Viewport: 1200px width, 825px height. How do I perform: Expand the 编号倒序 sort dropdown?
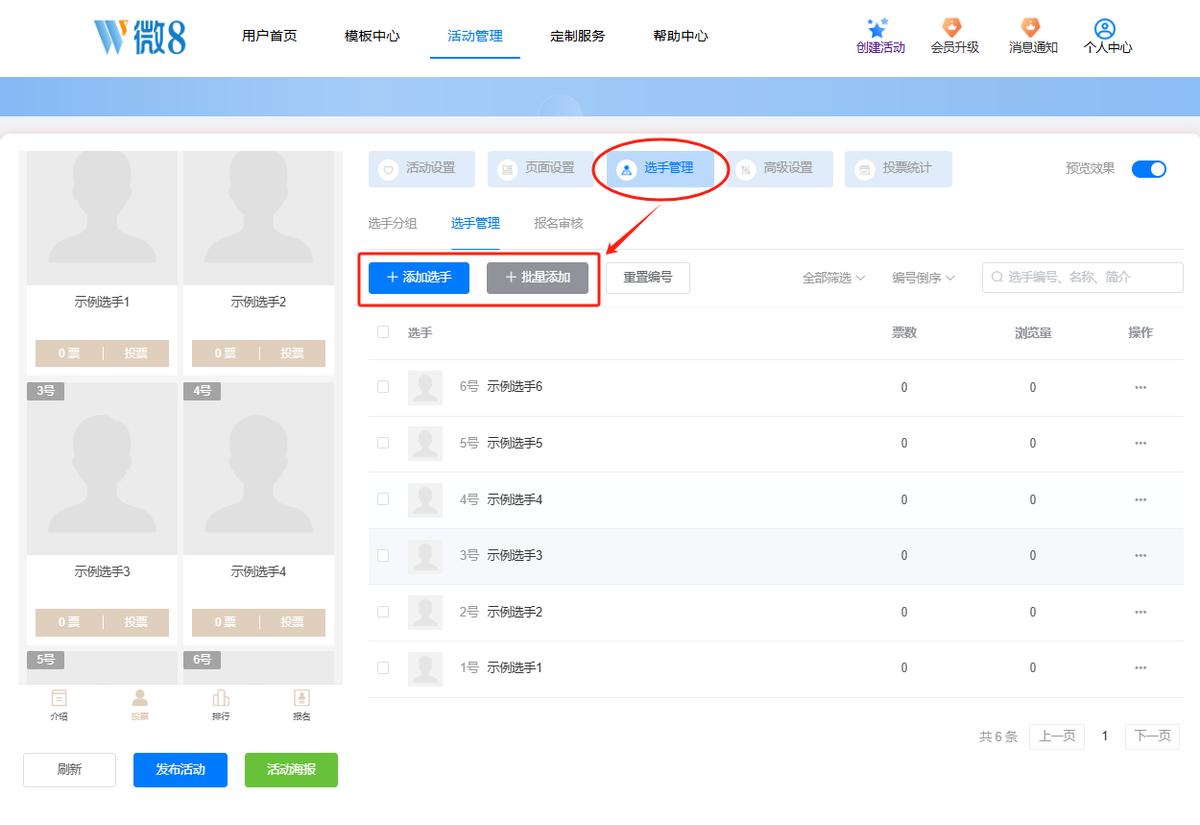(x=923, y=278)
